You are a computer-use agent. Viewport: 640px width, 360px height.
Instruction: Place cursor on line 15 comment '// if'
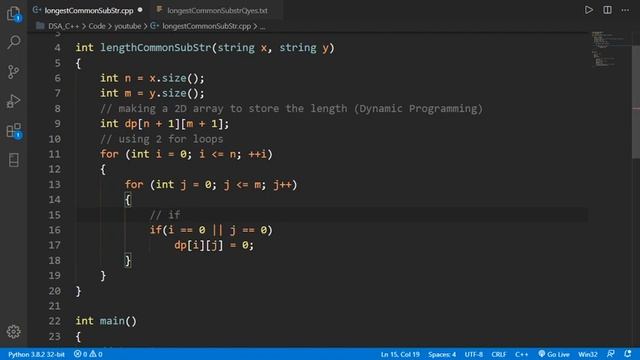click(165, 215)
